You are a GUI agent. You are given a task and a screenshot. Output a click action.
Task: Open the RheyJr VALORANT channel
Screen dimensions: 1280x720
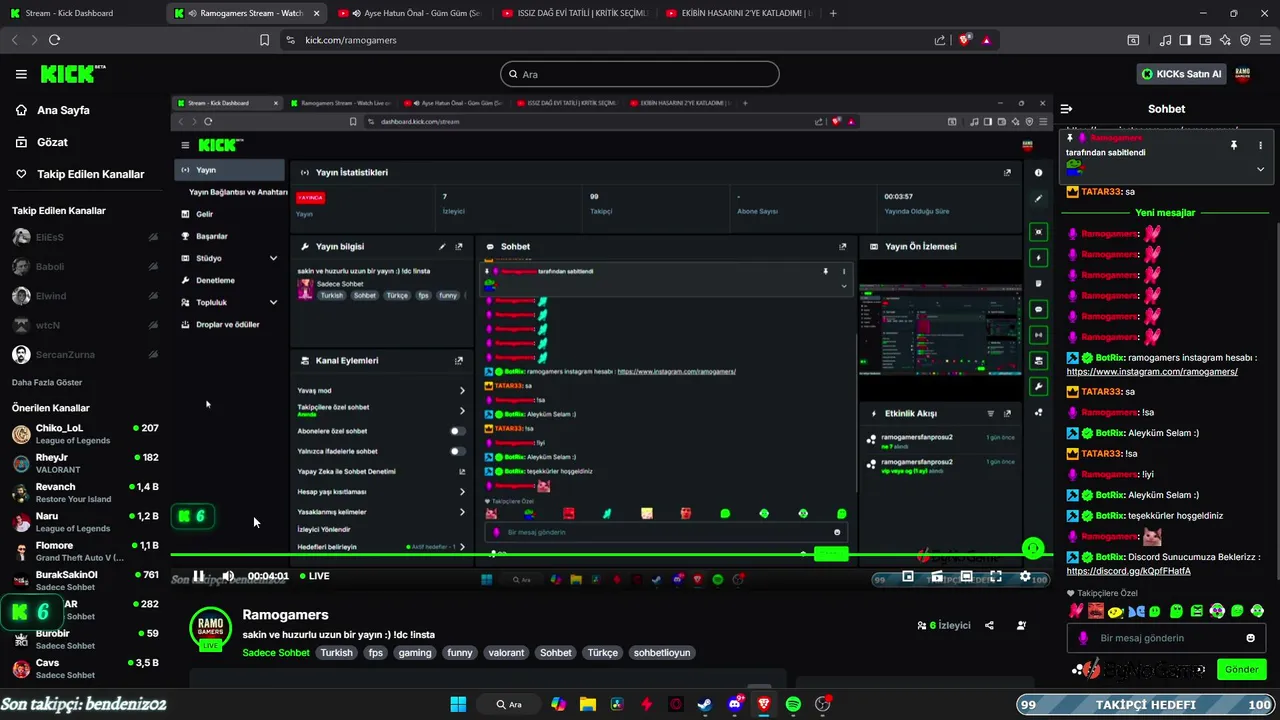coord(85,463)
